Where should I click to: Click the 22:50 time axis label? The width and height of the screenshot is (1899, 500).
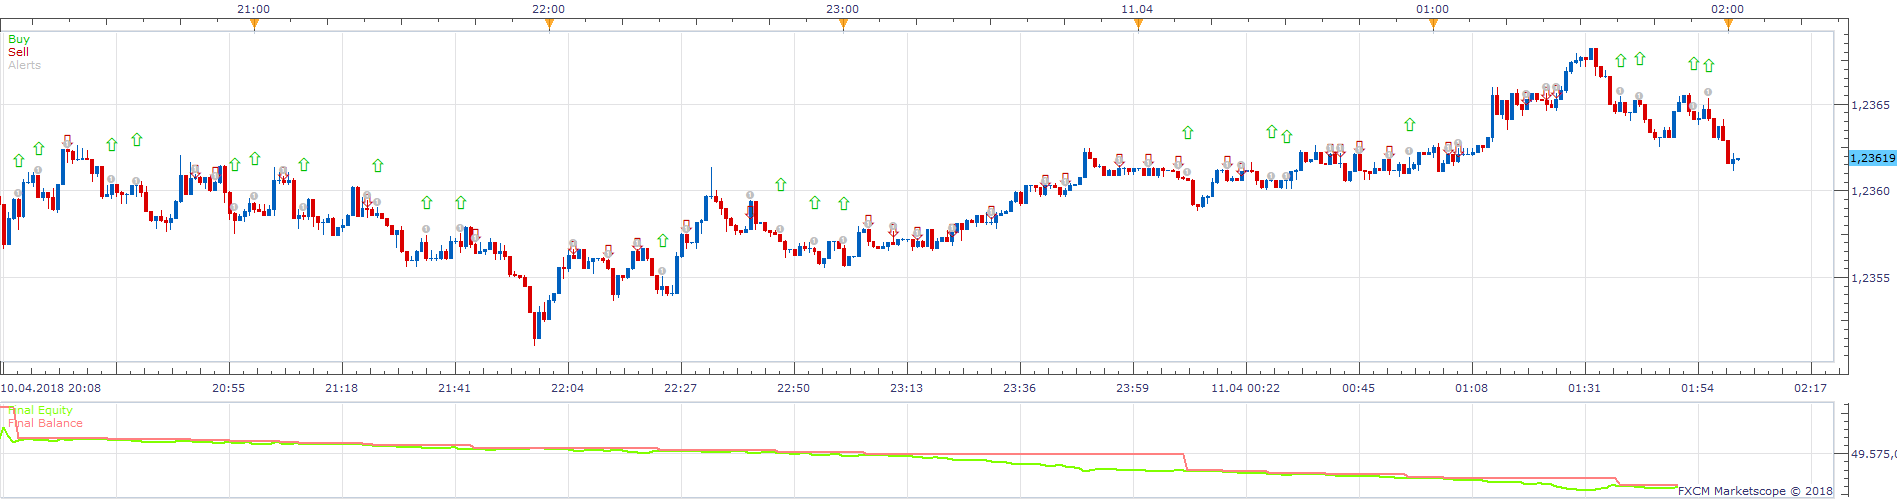coord(793,388)
